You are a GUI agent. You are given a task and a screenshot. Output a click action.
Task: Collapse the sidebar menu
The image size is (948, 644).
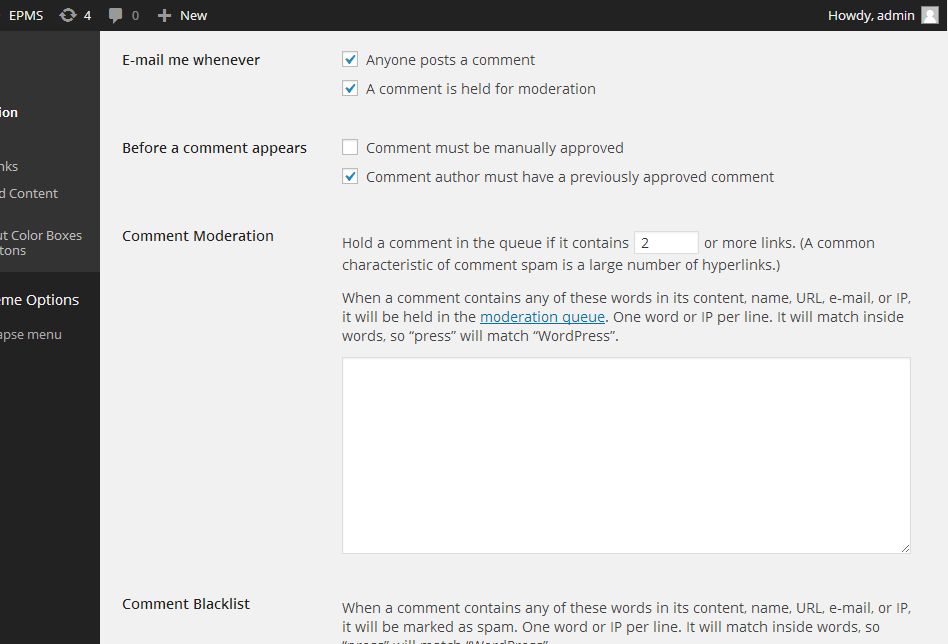tap(31, 335)
